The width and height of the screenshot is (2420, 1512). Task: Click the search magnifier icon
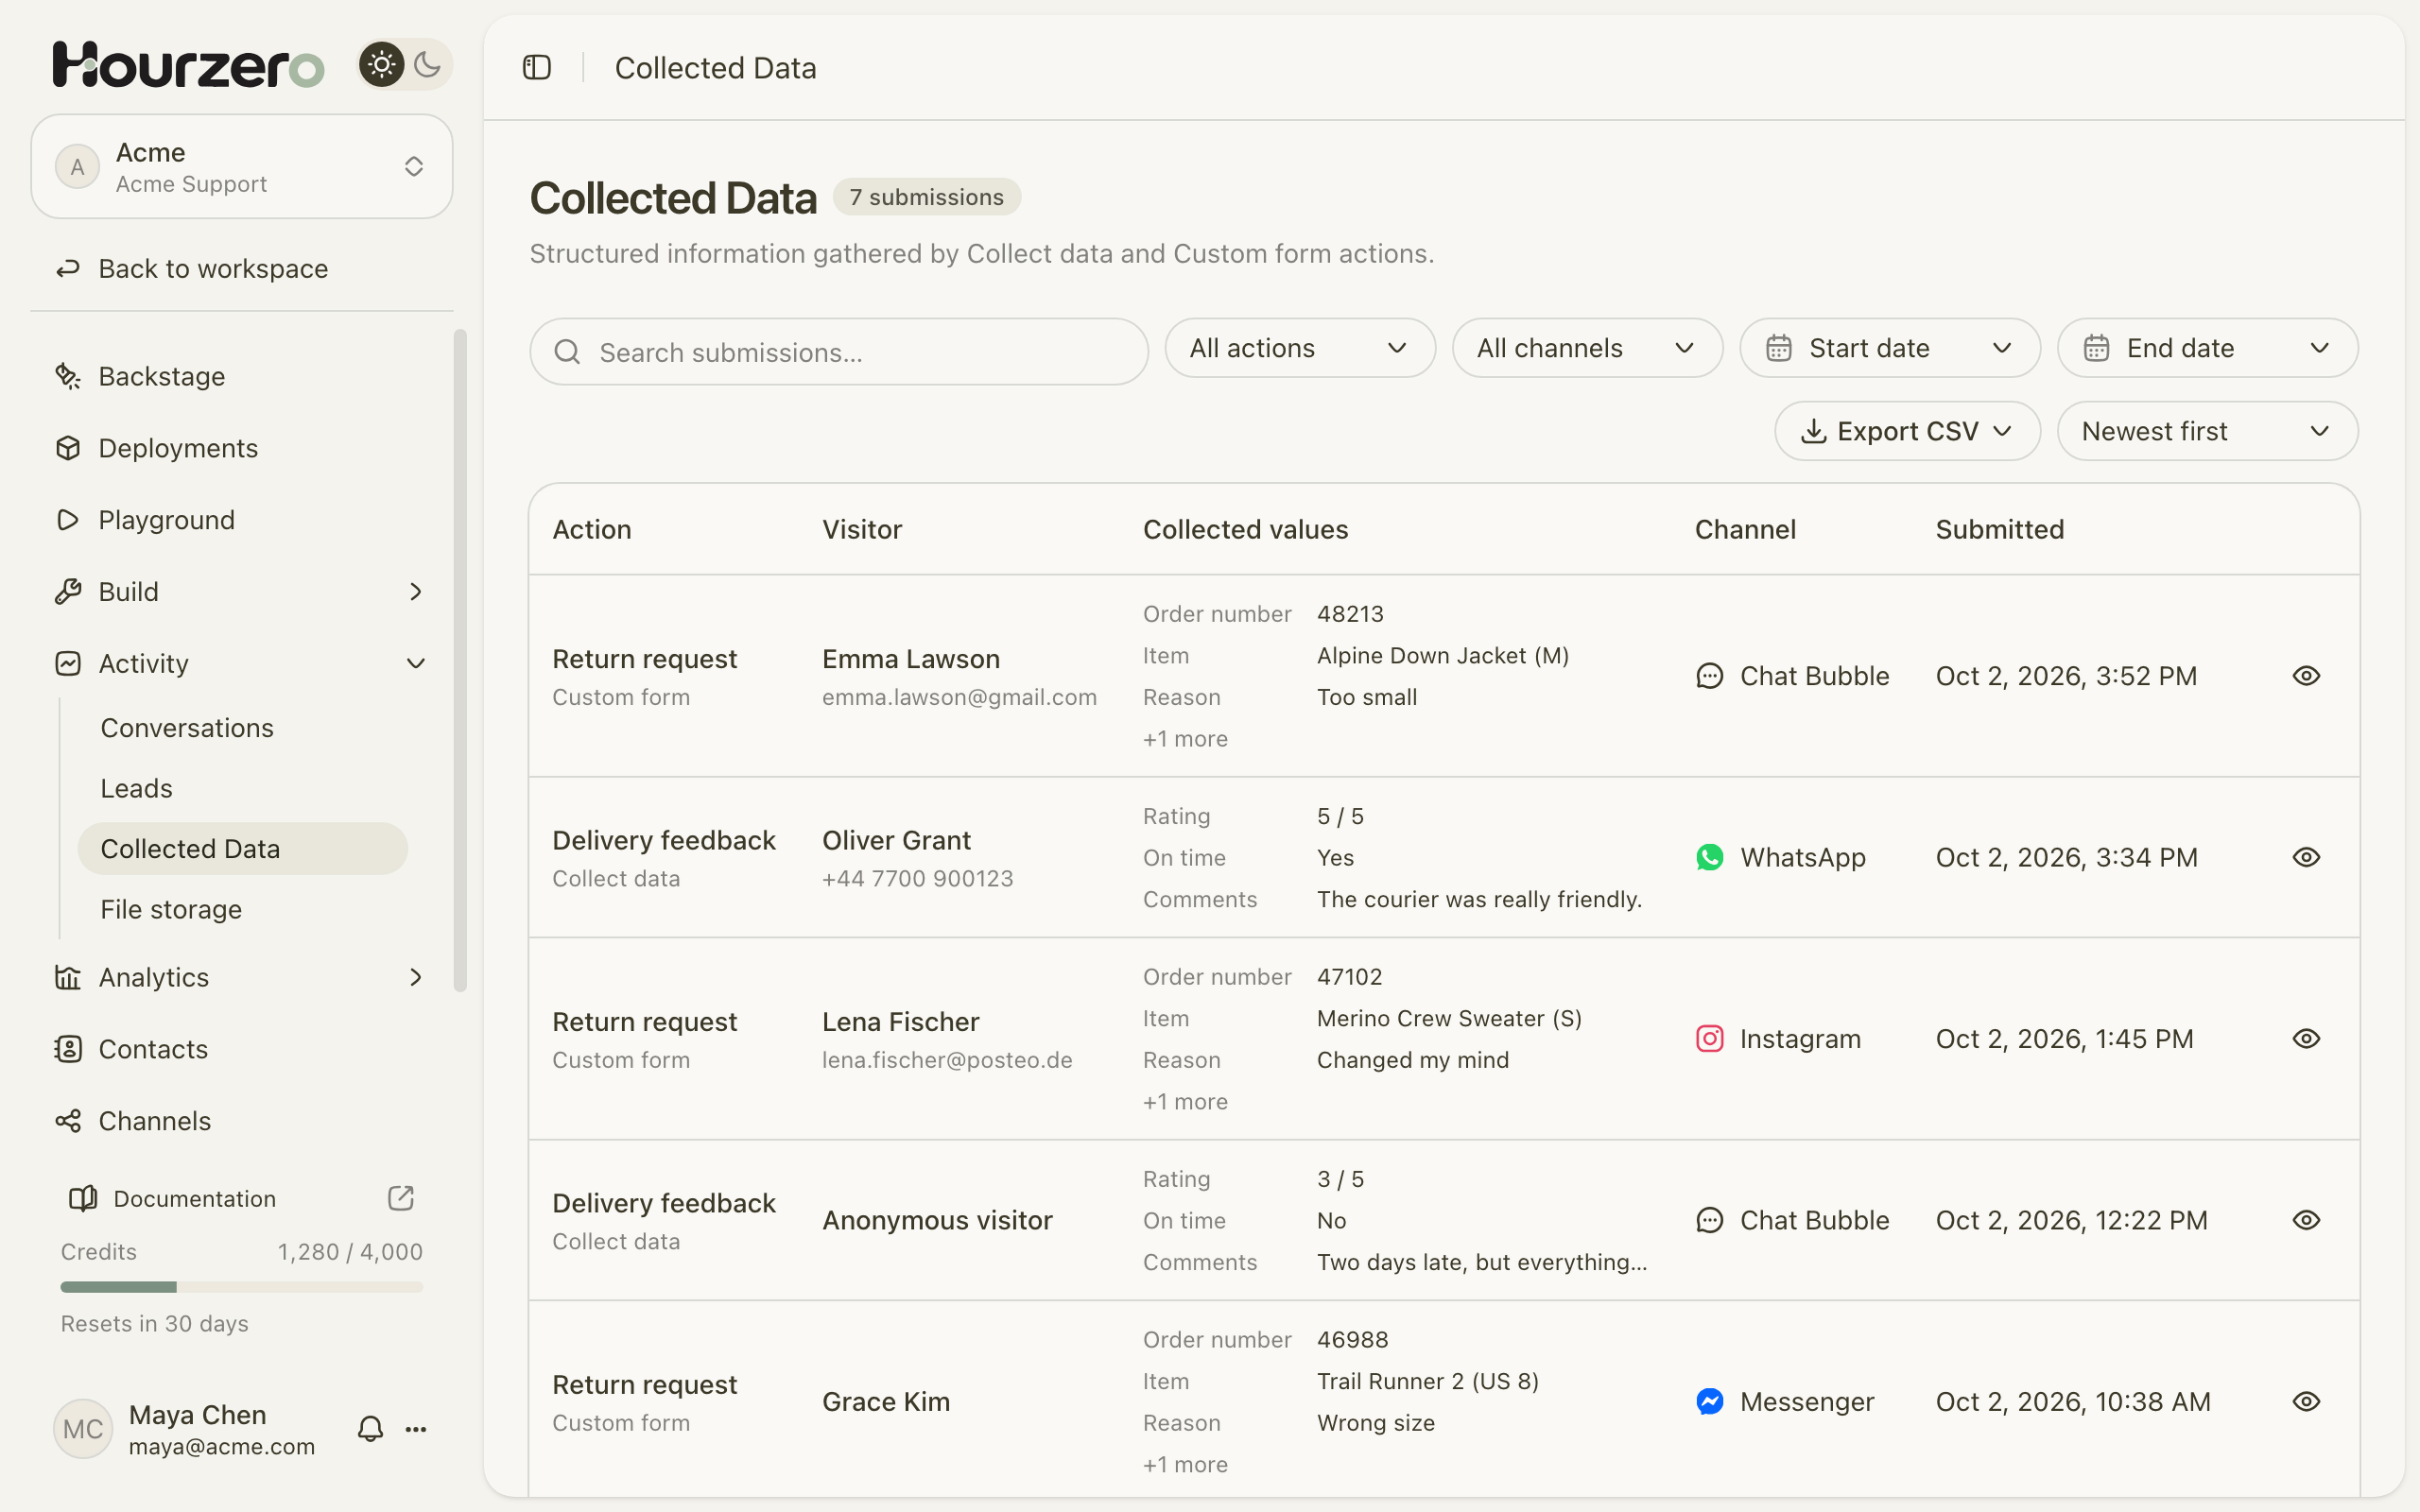tap(567, 352)
